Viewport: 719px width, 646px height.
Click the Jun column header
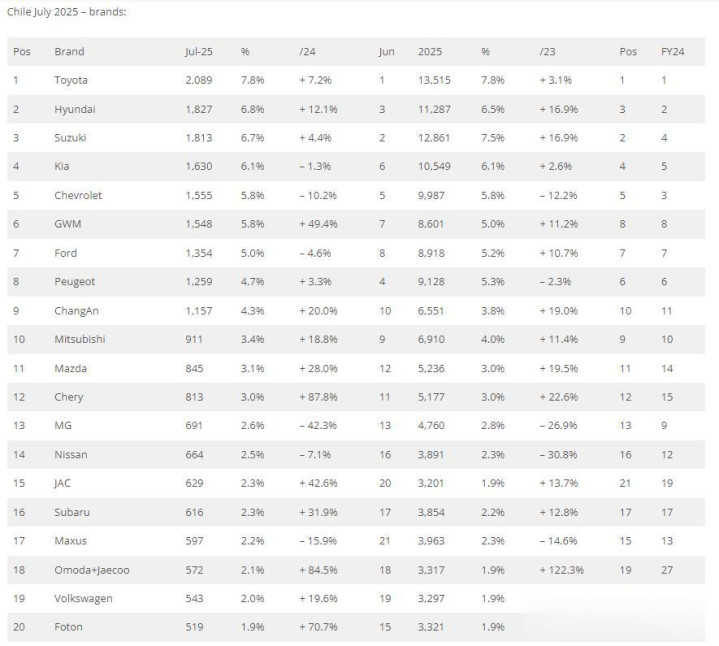pyautogui.click(x=387, y=51)
